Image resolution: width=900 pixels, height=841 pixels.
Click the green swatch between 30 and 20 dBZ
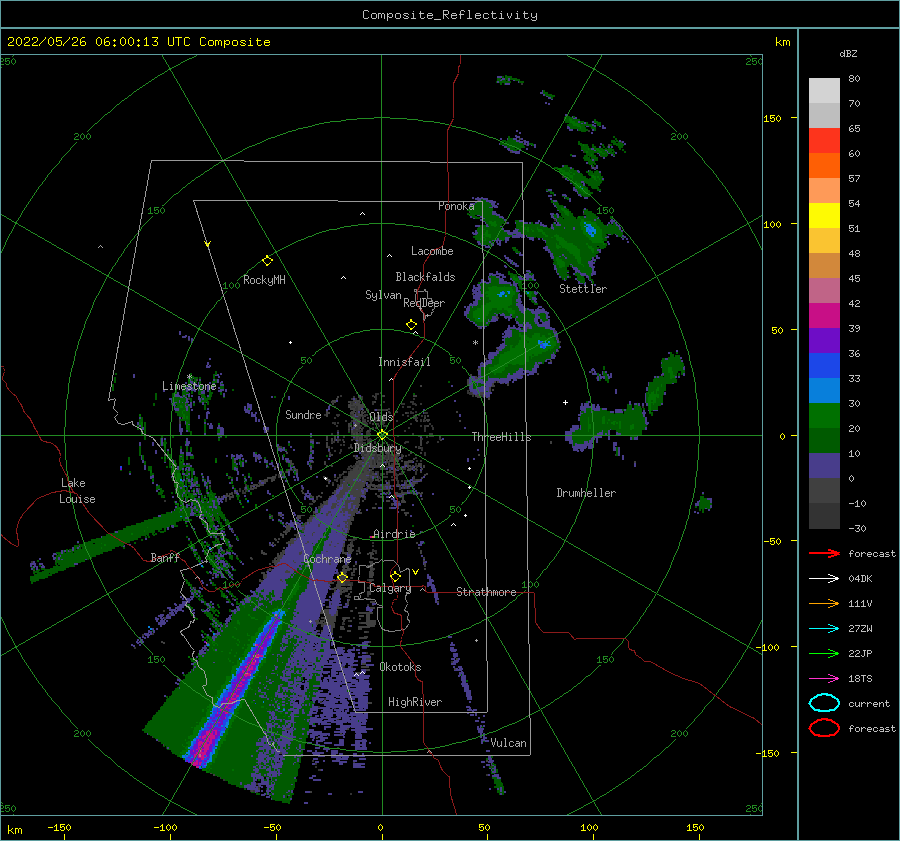(x=824, y=416)
